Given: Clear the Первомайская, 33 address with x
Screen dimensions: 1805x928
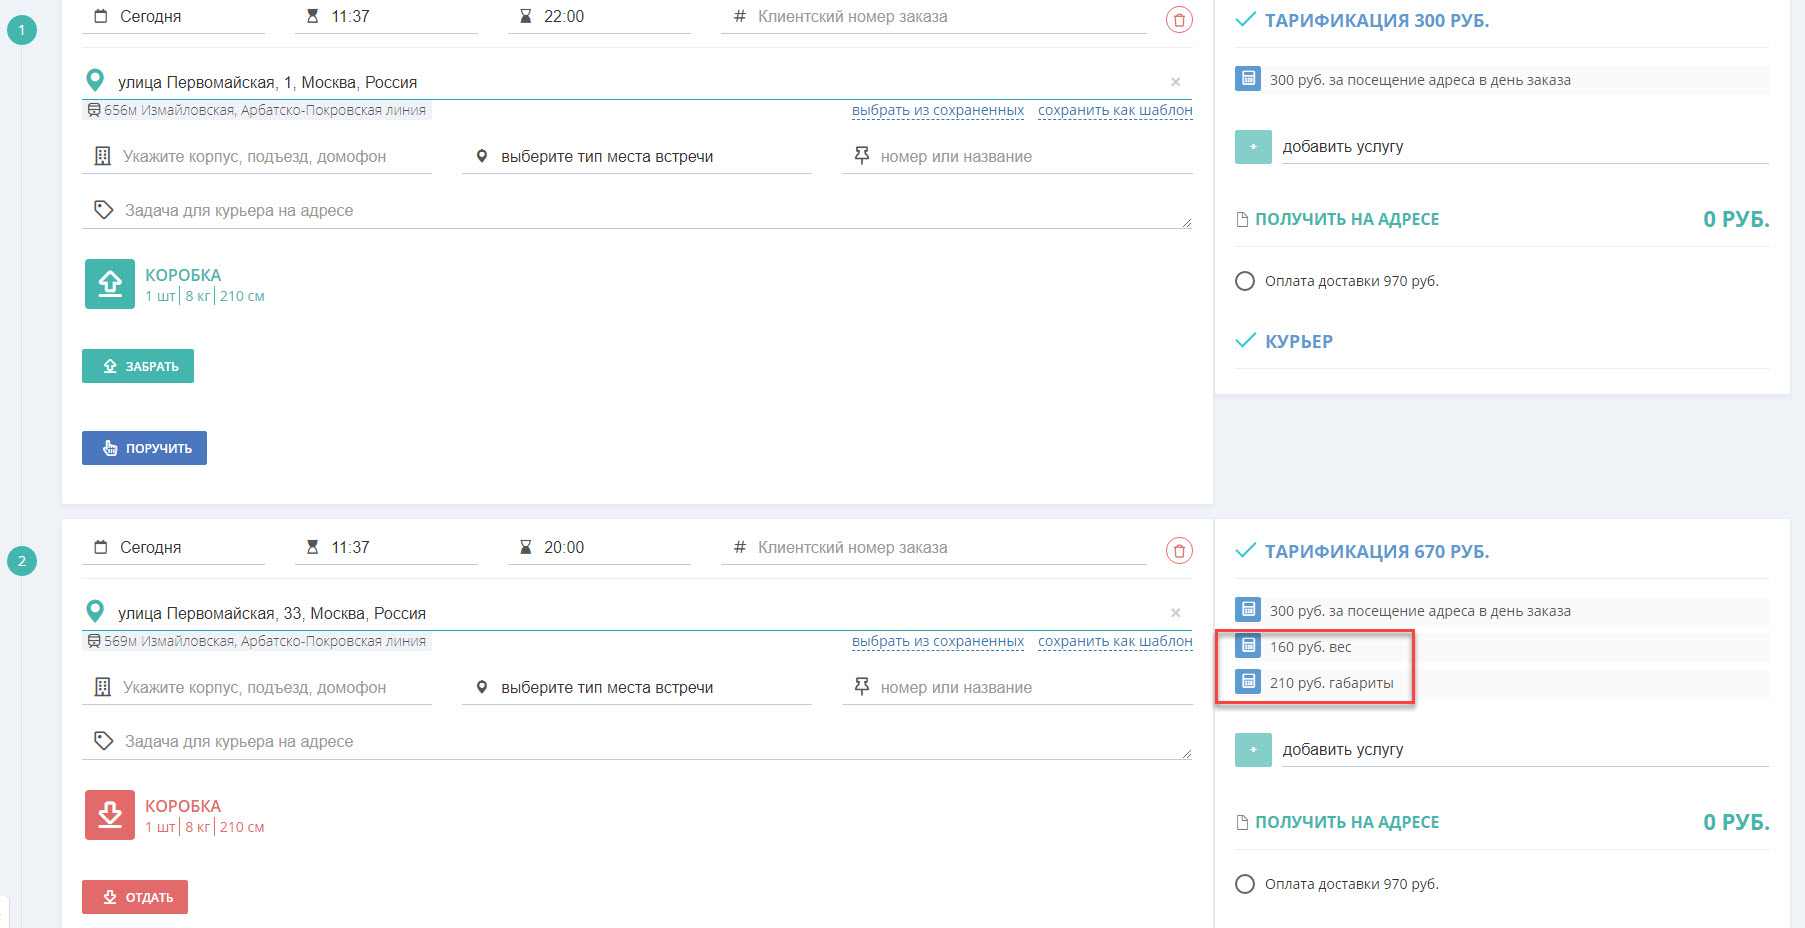Looking at the screenshot, I should (x=1176, y=613).
